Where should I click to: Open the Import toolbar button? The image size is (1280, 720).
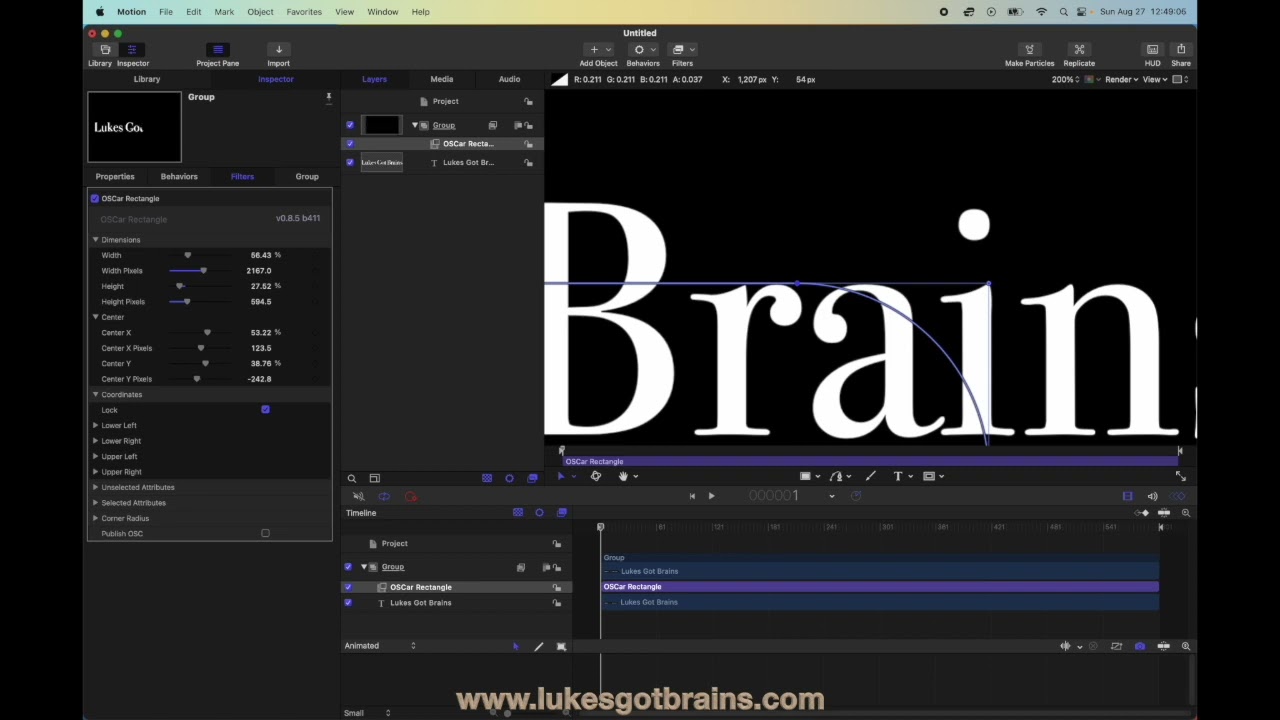278,50
